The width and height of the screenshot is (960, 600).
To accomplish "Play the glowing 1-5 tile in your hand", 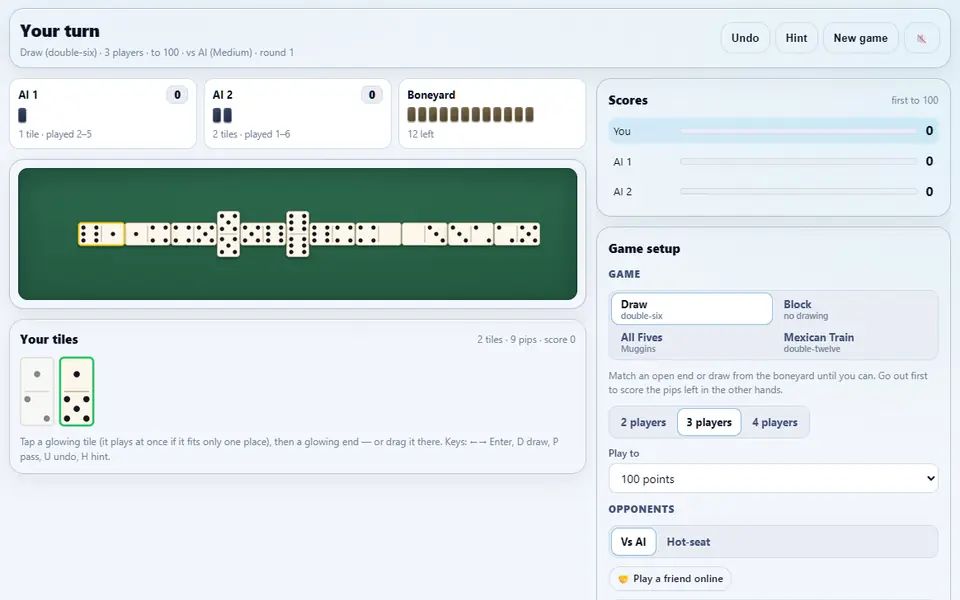I will [x=77, y=391].
